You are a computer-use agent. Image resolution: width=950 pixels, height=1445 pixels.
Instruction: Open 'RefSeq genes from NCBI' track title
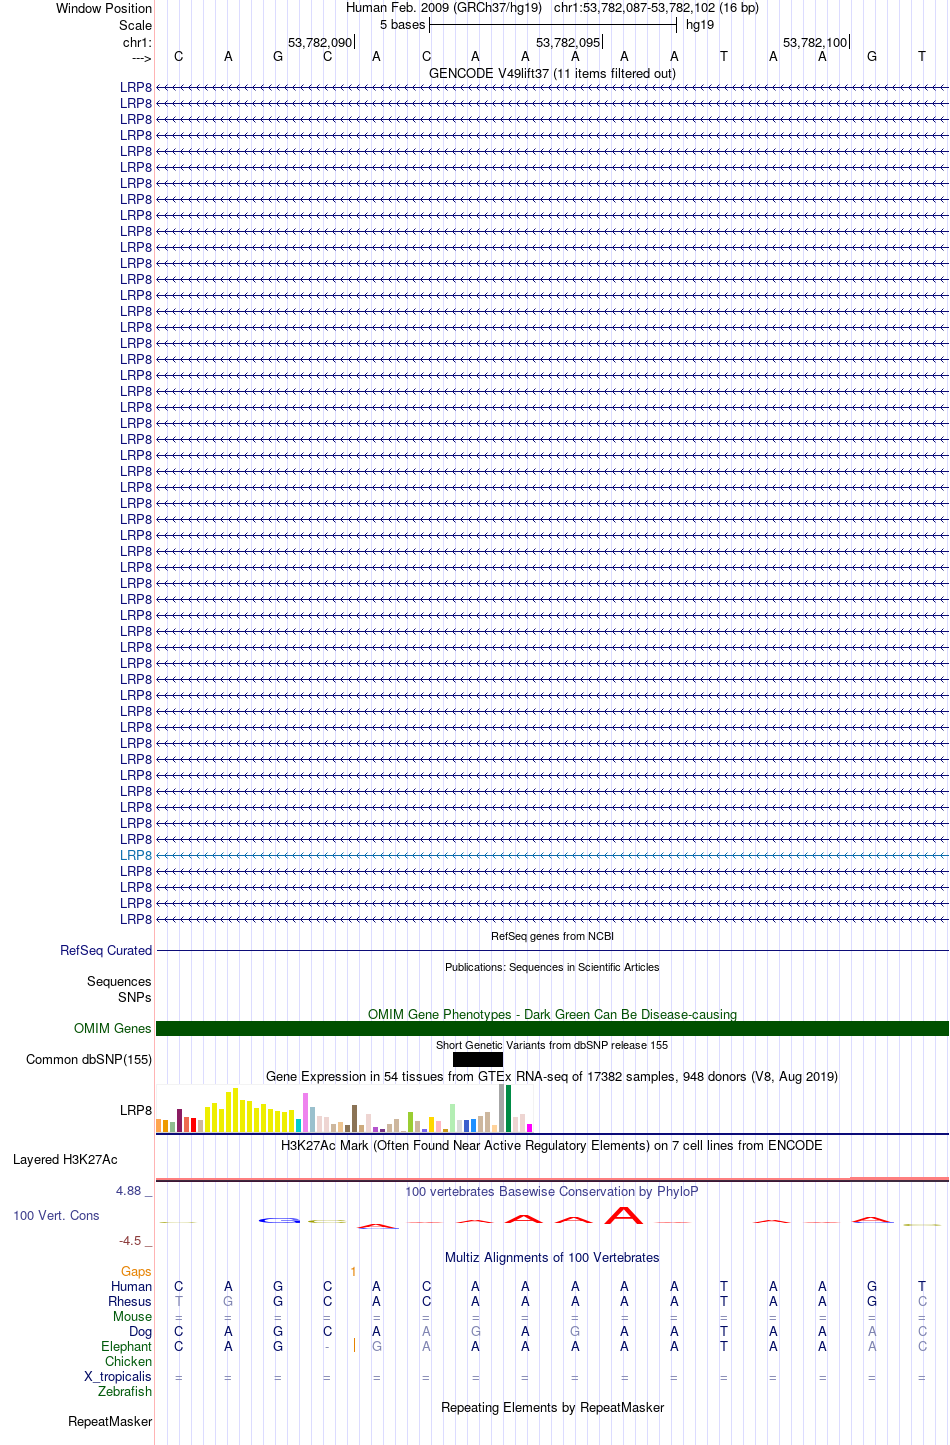click(x=552, y=936)
